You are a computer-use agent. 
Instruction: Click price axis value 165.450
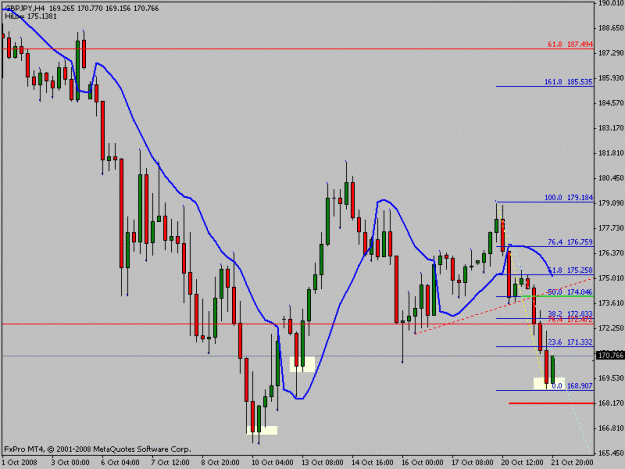click(611, 453)
